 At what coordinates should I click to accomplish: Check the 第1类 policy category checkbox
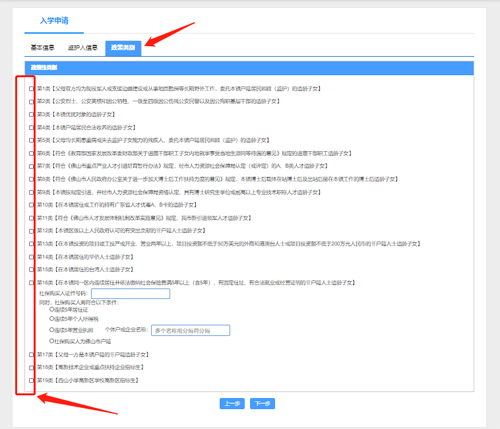31,89
